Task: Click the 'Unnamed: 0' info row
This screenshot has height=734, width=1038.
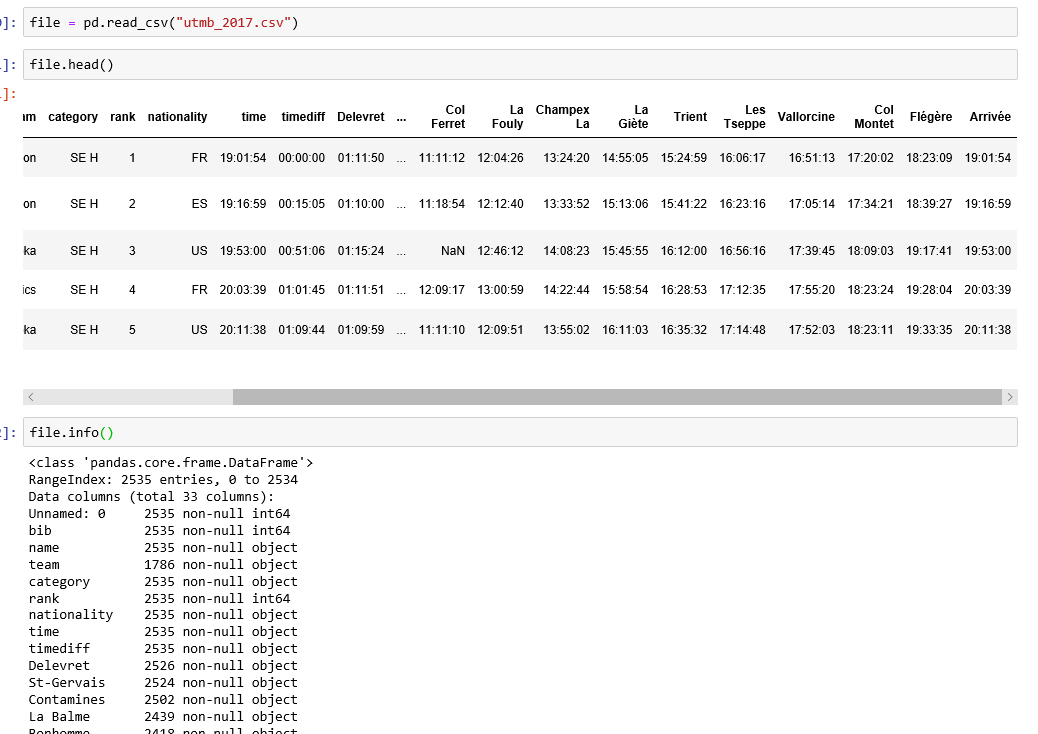Action: [x=159, y=514]
